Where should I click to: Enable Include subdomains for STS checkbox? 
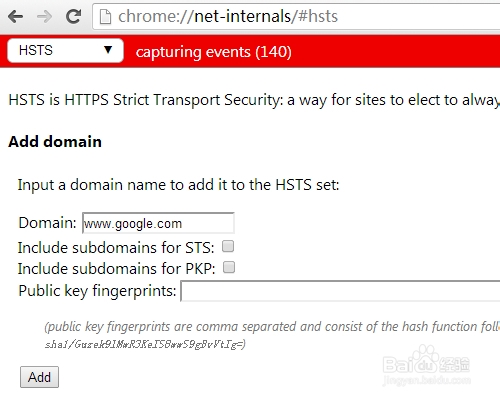[228, 246]
